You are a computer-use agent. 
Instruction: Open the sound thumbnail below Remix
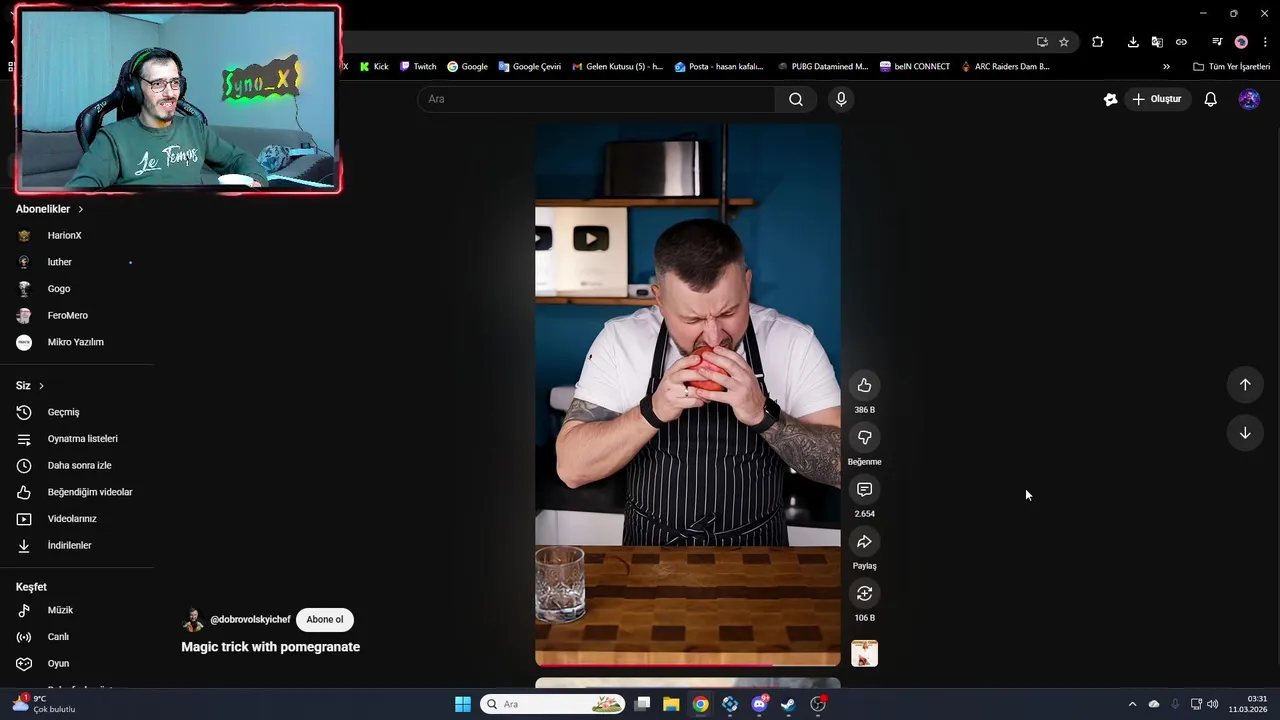click(x=864, y=653)
